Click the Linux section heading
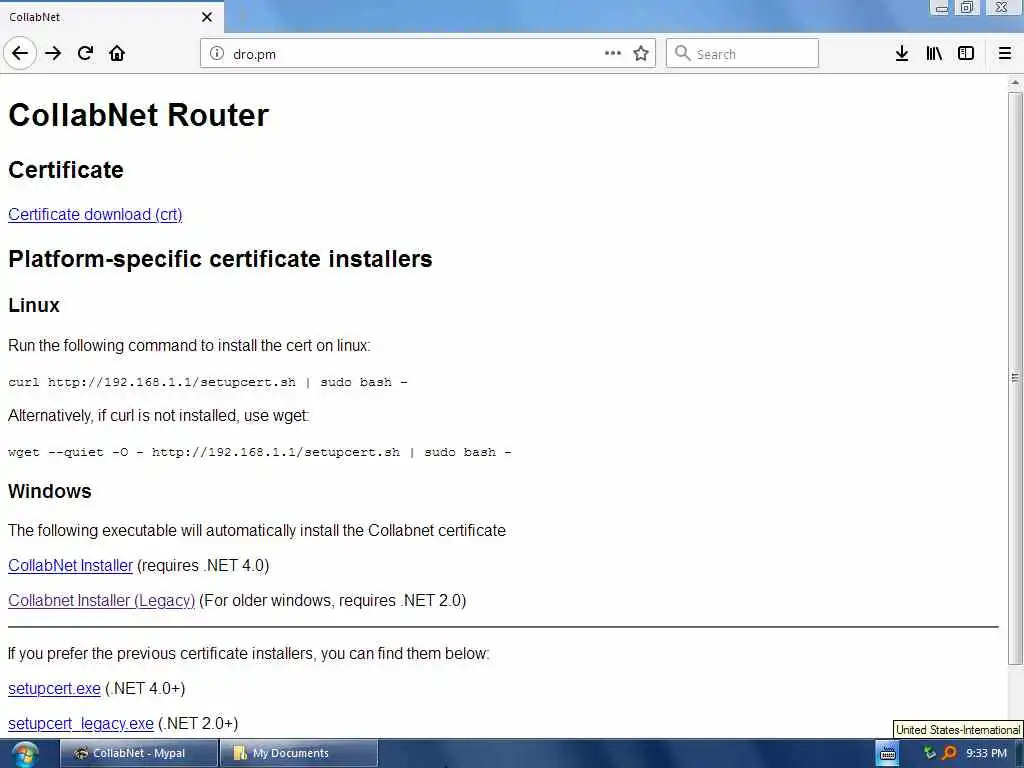This screenshot has width=1024, height=768. (x=34, y=306)
